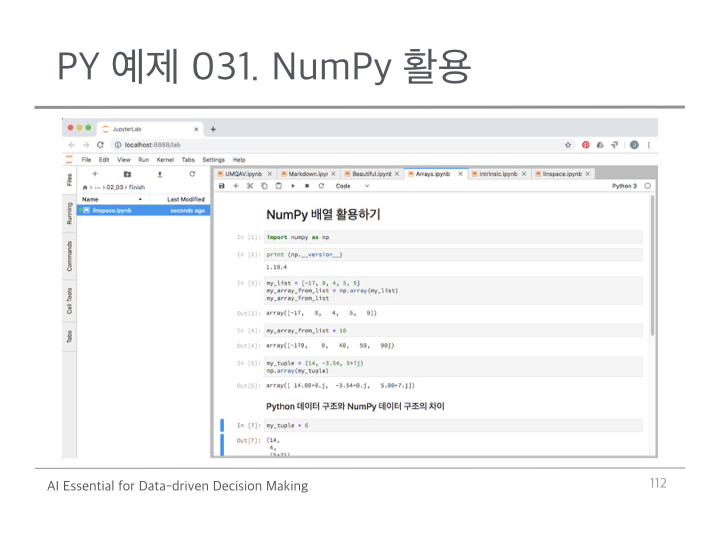This screenshot has height=540, width=720.
Task: Open the JupyterLab Tabs menu
Action: 188,160
